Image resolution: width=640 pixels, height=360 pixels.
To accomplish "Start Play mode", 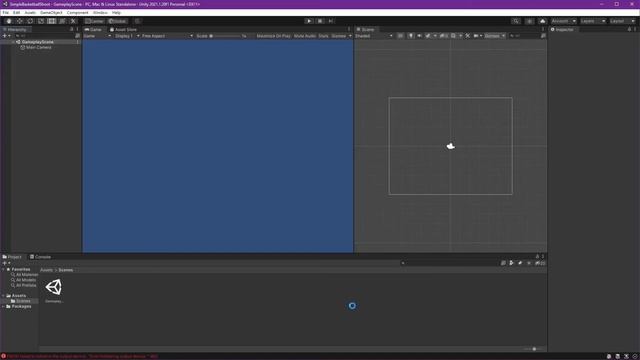I will [x=309, y=21].
